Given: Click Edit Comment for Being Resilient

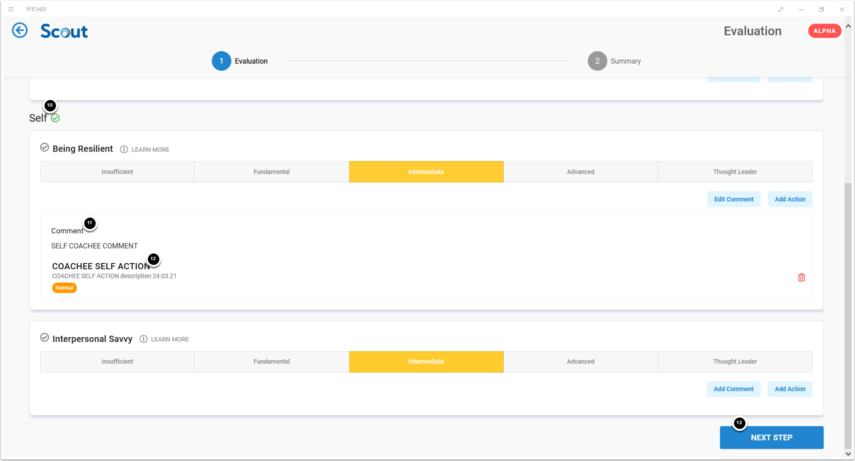Looking at the screenshot, I should (733, 199).
